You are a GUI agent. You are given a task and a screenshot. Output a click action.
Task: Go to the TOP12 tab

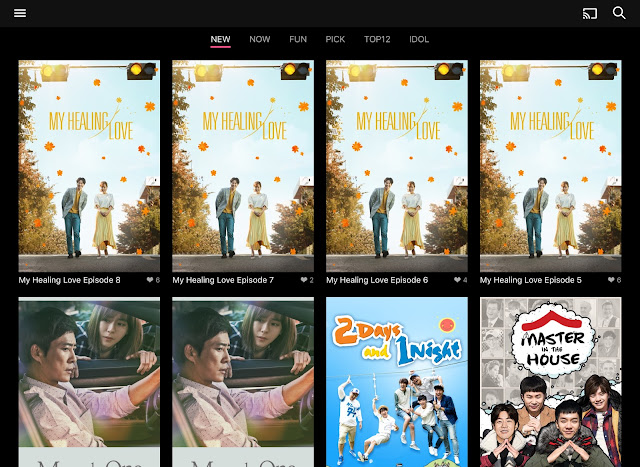tap(377, 40)
